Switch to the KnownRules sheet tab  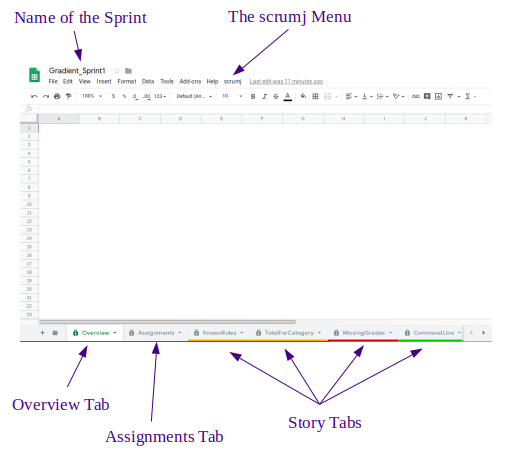click(219, 333)
